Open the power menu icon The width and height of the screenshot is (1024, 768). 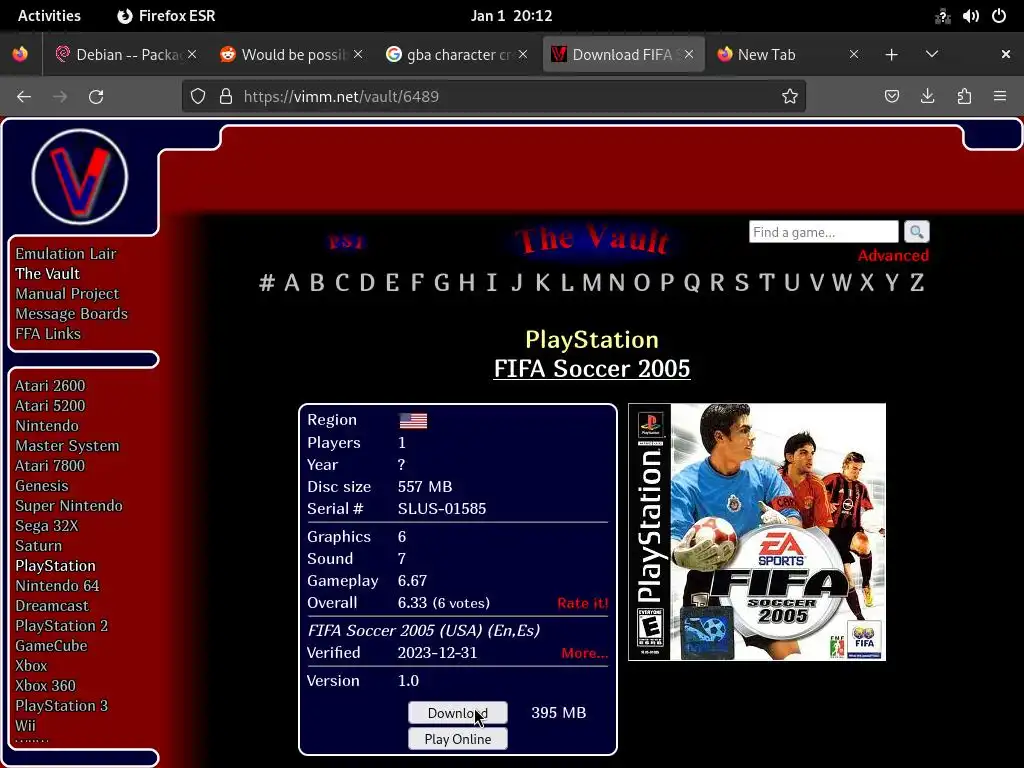tap(999, 16)
